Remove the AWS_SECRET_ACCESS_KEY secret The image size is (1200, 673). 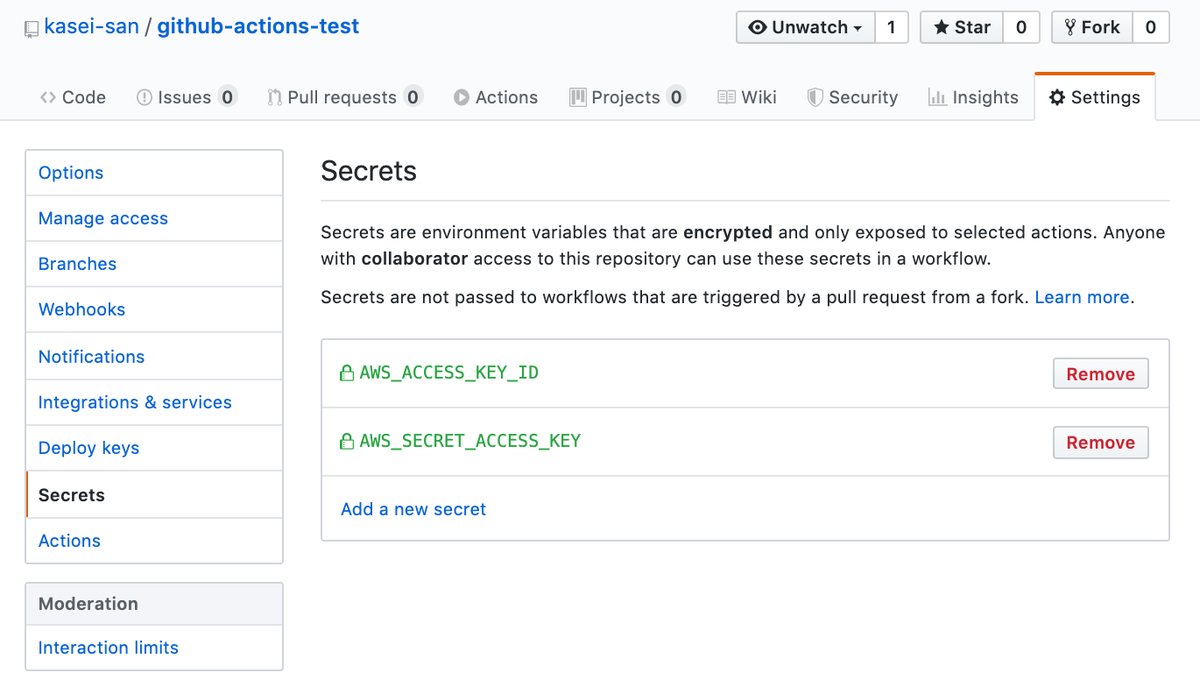[x=1101, y=442]
